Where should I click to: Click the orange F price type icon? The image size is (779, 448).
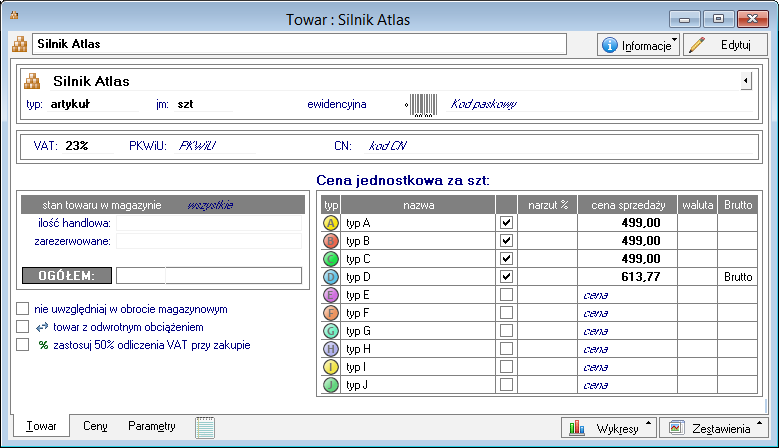330,313
